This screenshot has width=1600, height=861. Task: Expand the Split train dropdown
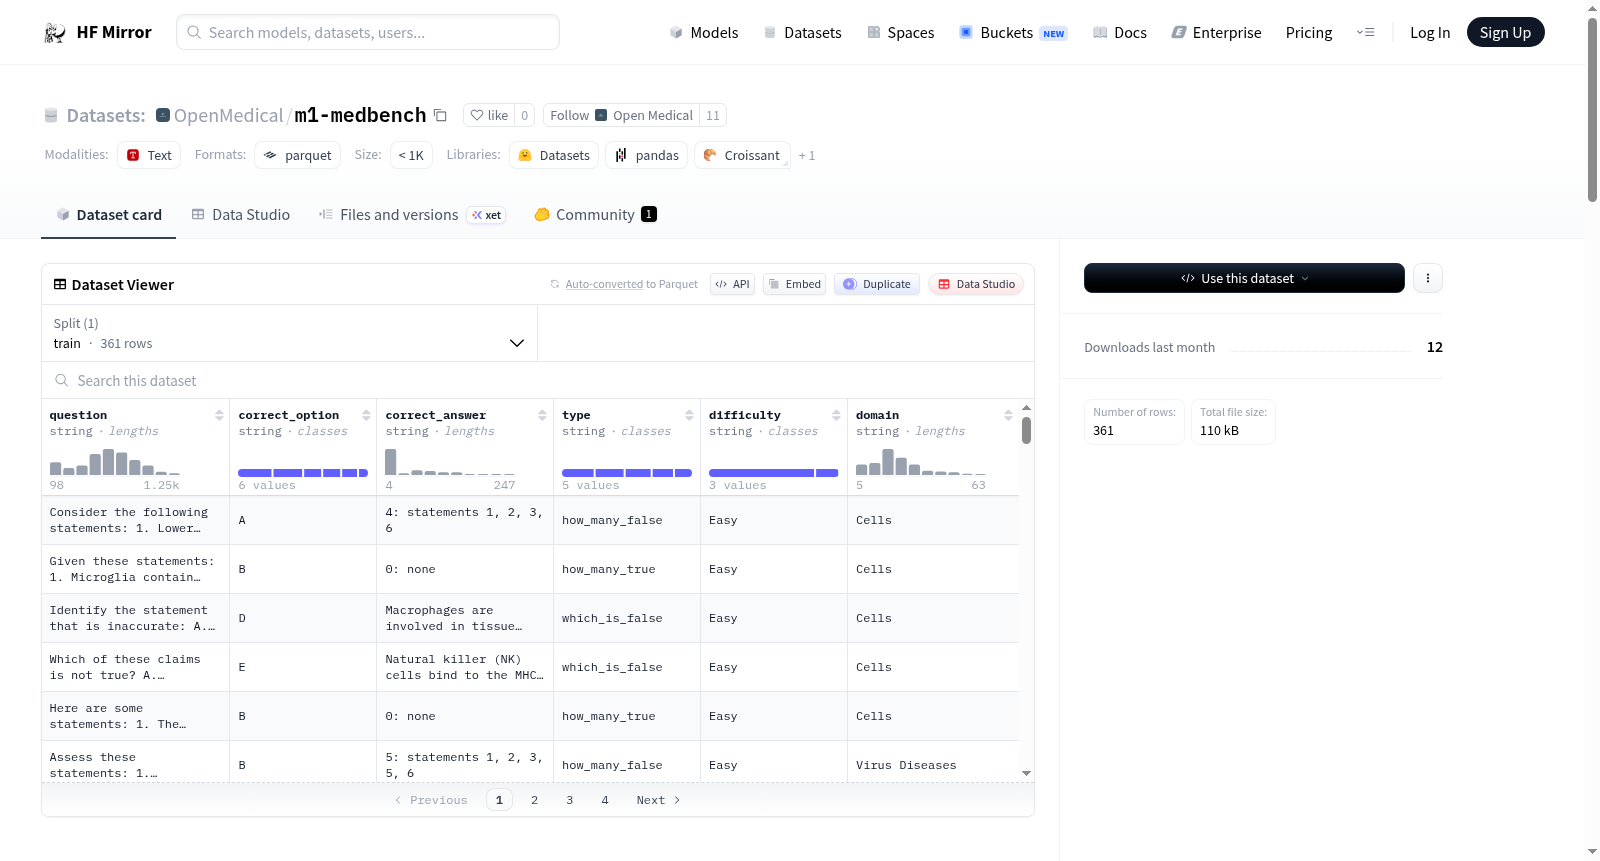[289, 333]
